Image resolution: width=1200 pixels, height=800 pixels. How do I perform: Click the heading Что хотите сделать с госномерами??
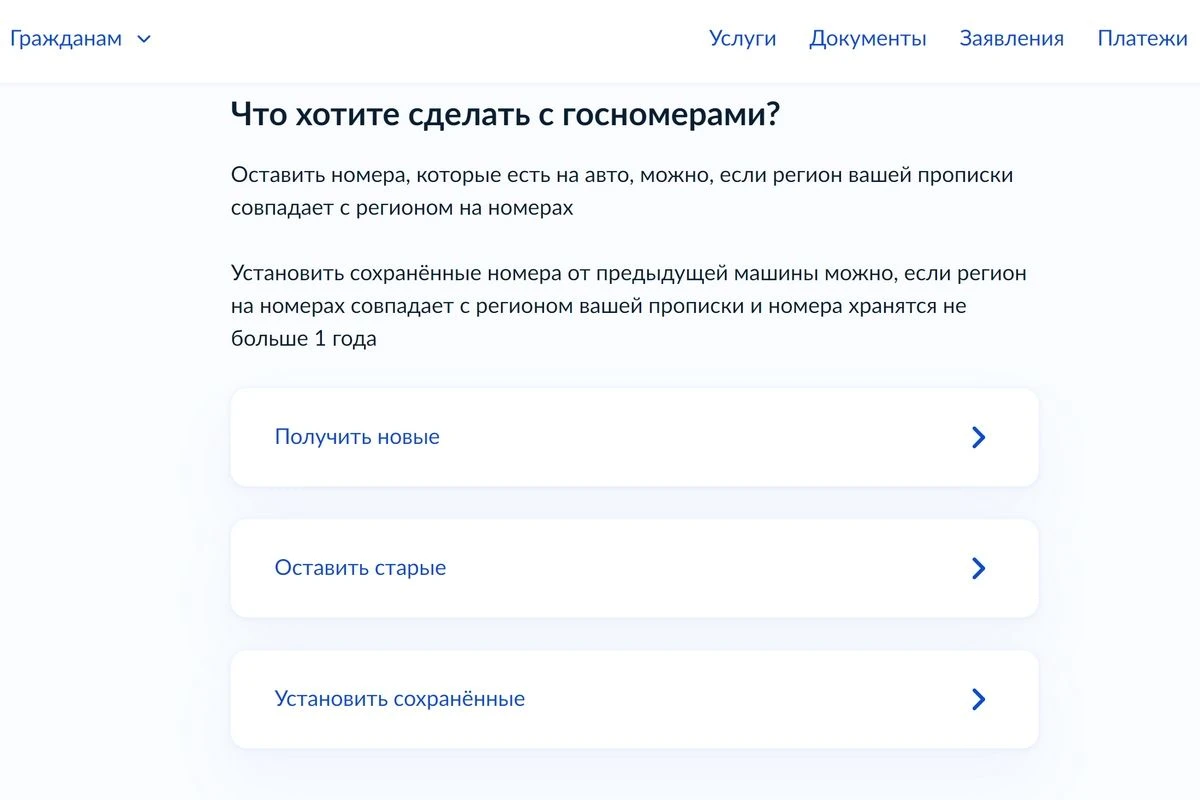click(505, 114)
